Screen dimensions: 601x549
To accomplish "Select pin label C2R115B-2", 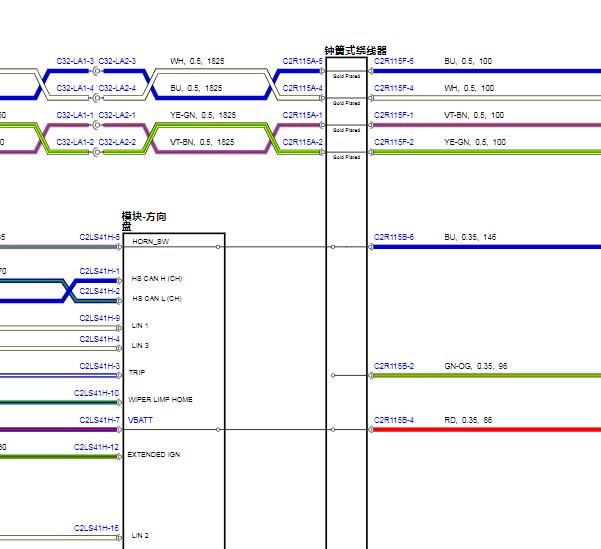I will [x=394, y=366].
